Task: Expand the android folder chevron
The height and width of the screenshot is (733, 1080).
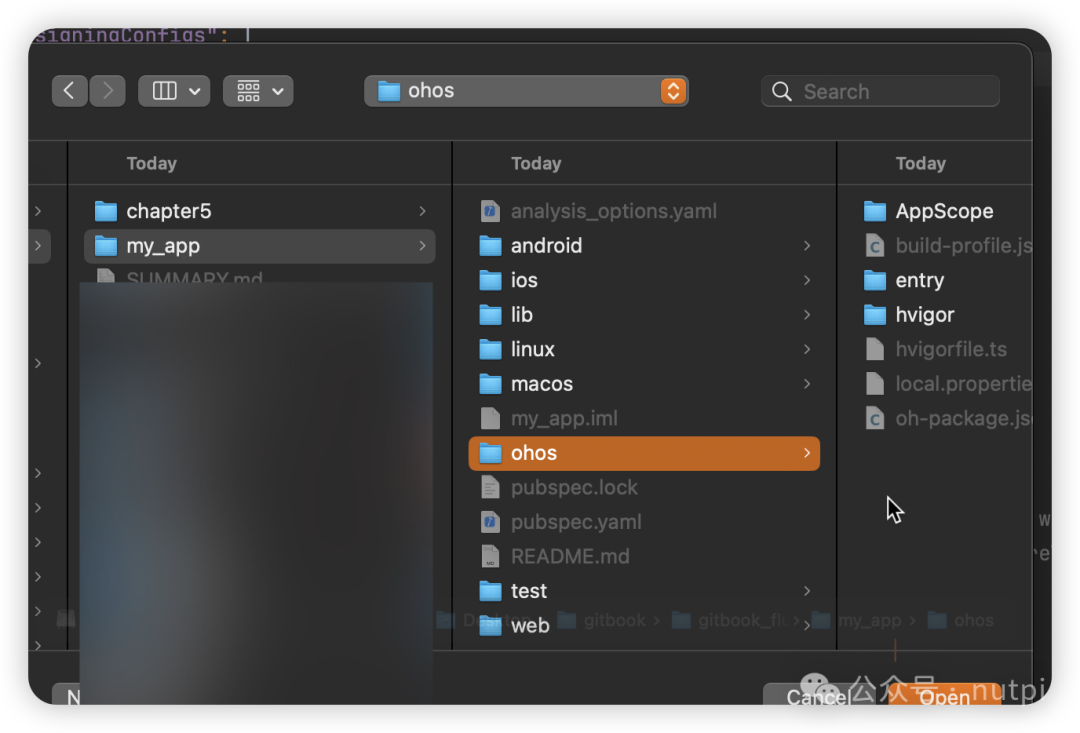Action: (x=807, y=245)
